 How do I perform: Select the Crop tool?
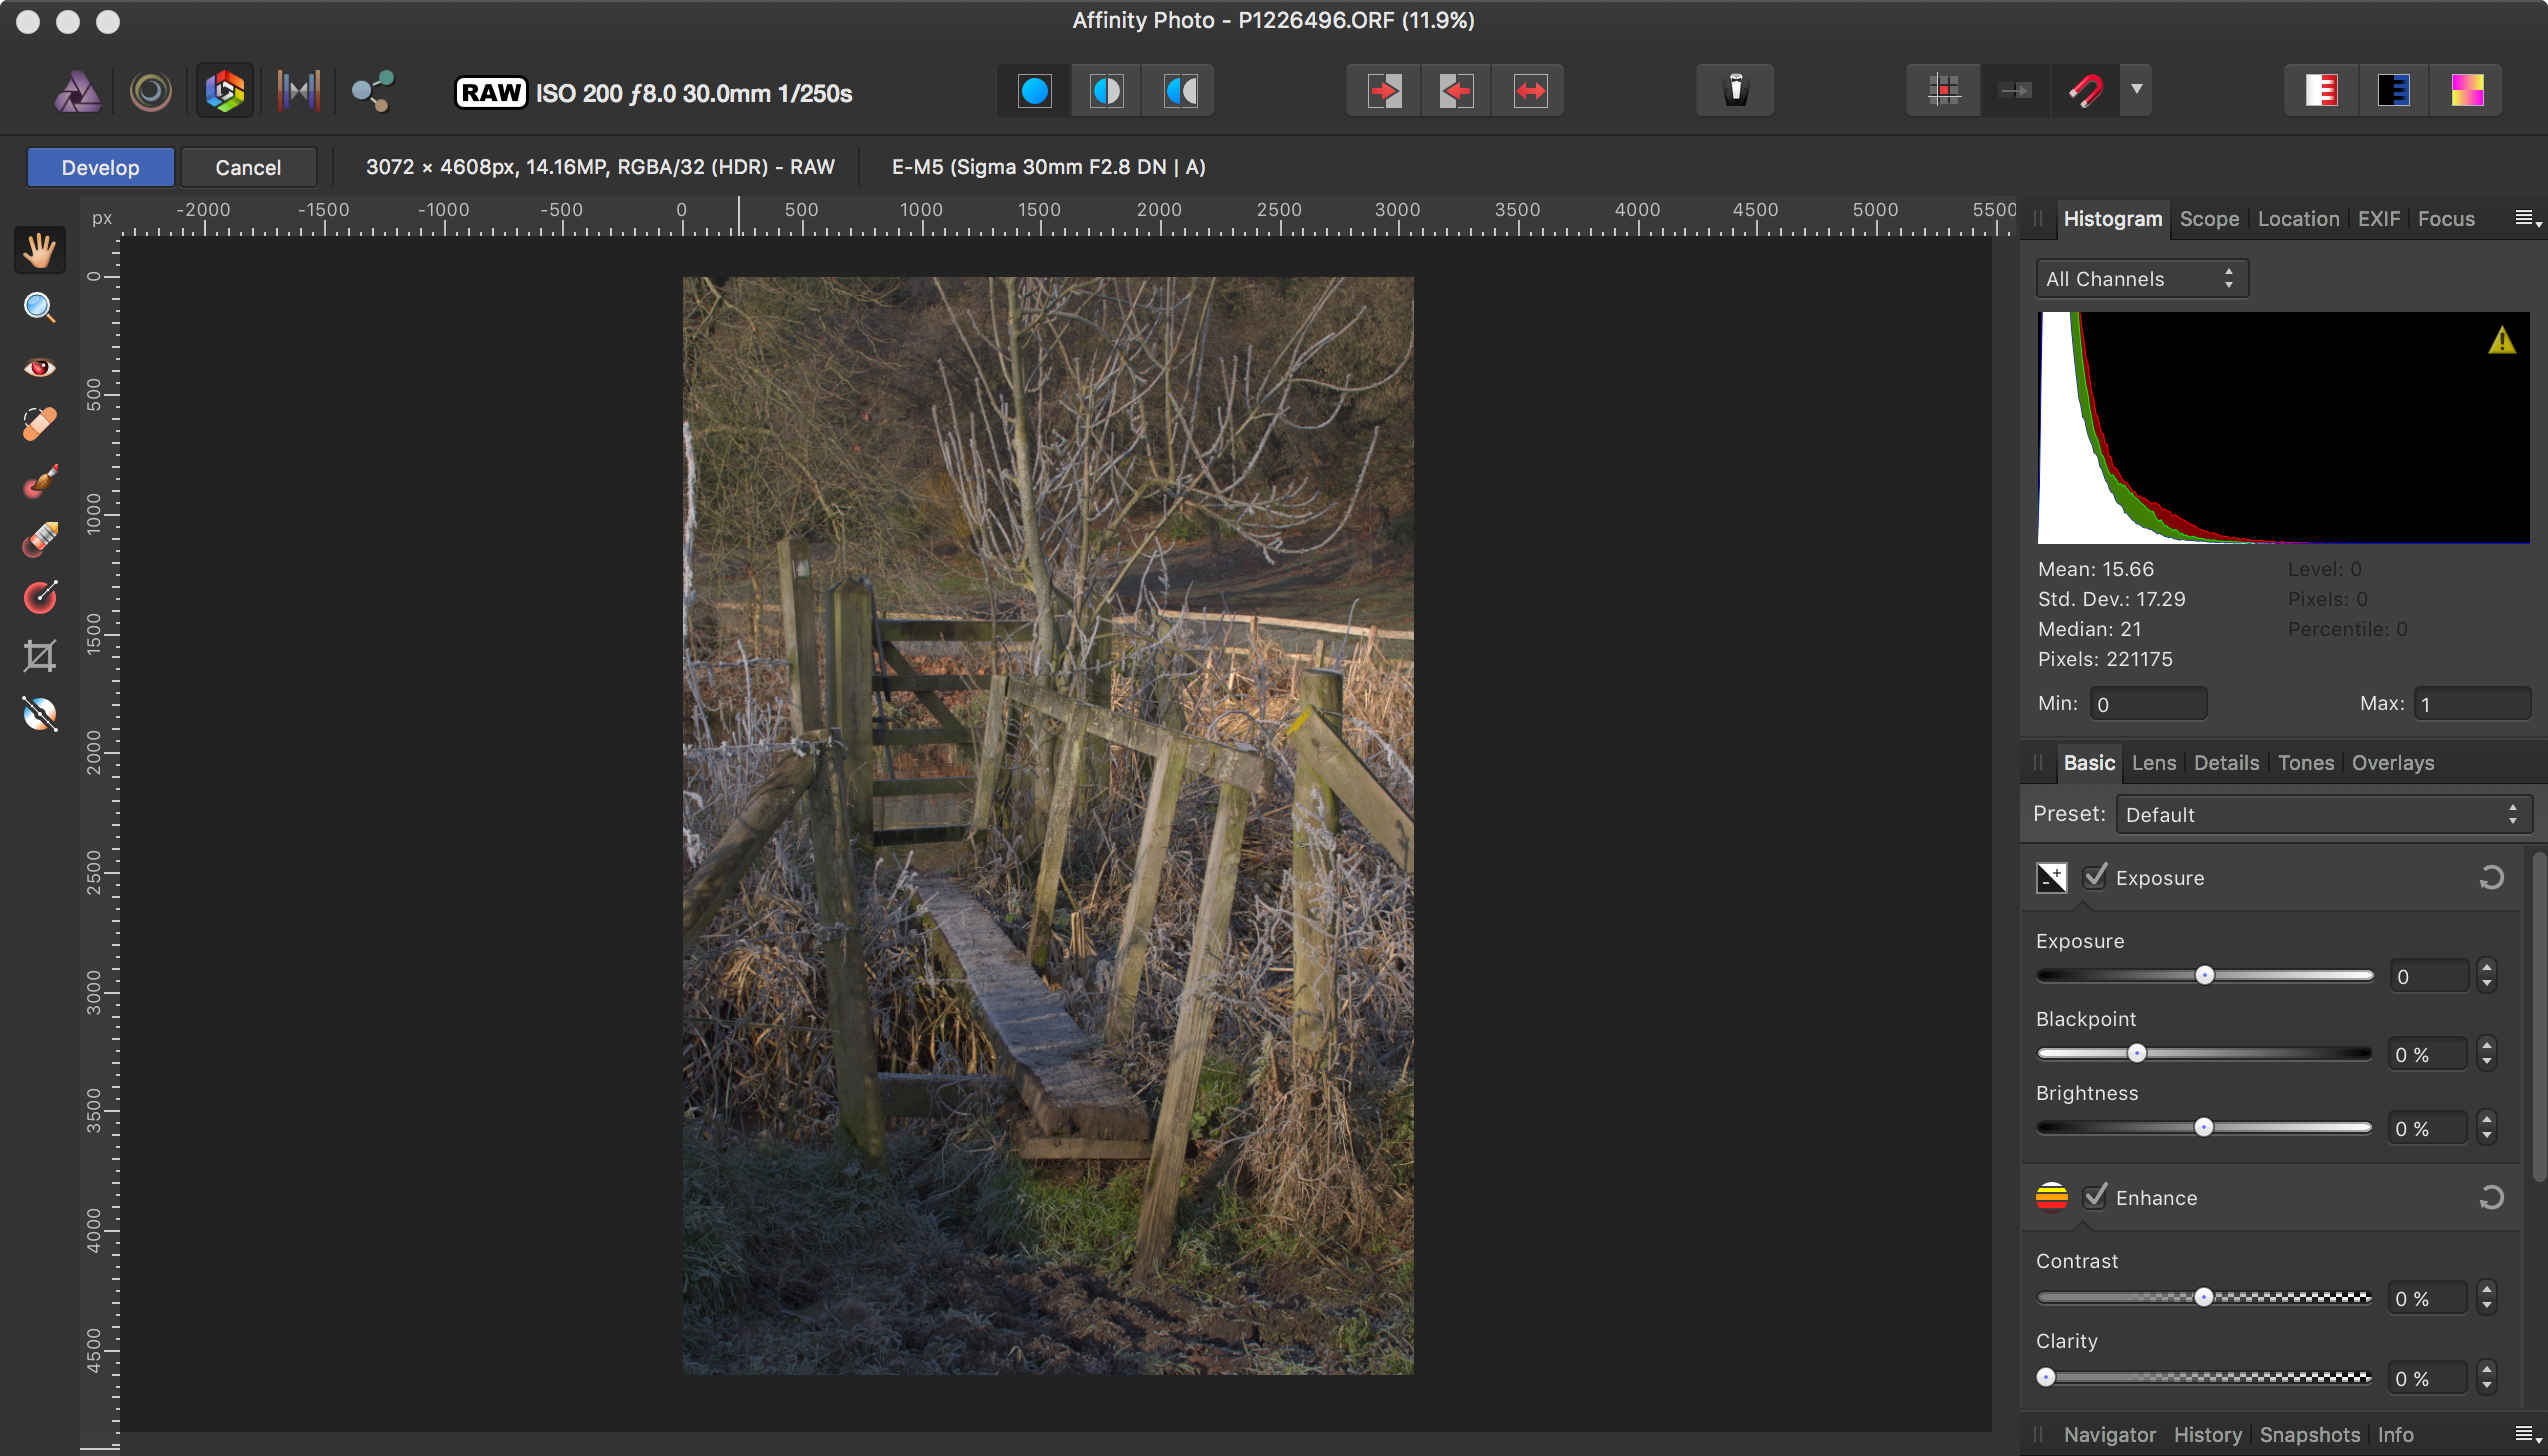coord(39,656)
